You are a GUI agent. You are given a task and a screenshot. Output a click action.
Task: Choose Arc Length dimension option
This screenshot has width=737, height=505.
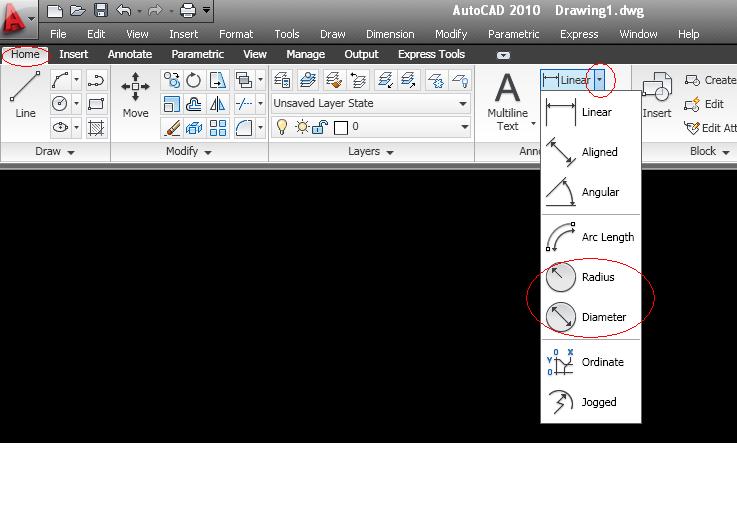click(x=591, y=237)
